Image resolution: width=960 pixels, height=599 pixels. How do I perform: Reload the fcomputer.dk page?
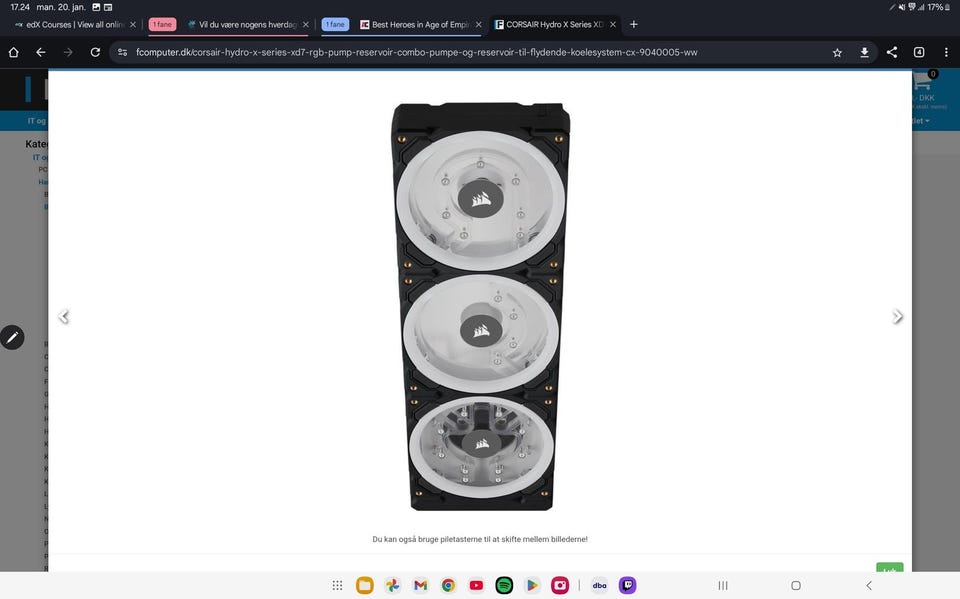click(95, 52)
